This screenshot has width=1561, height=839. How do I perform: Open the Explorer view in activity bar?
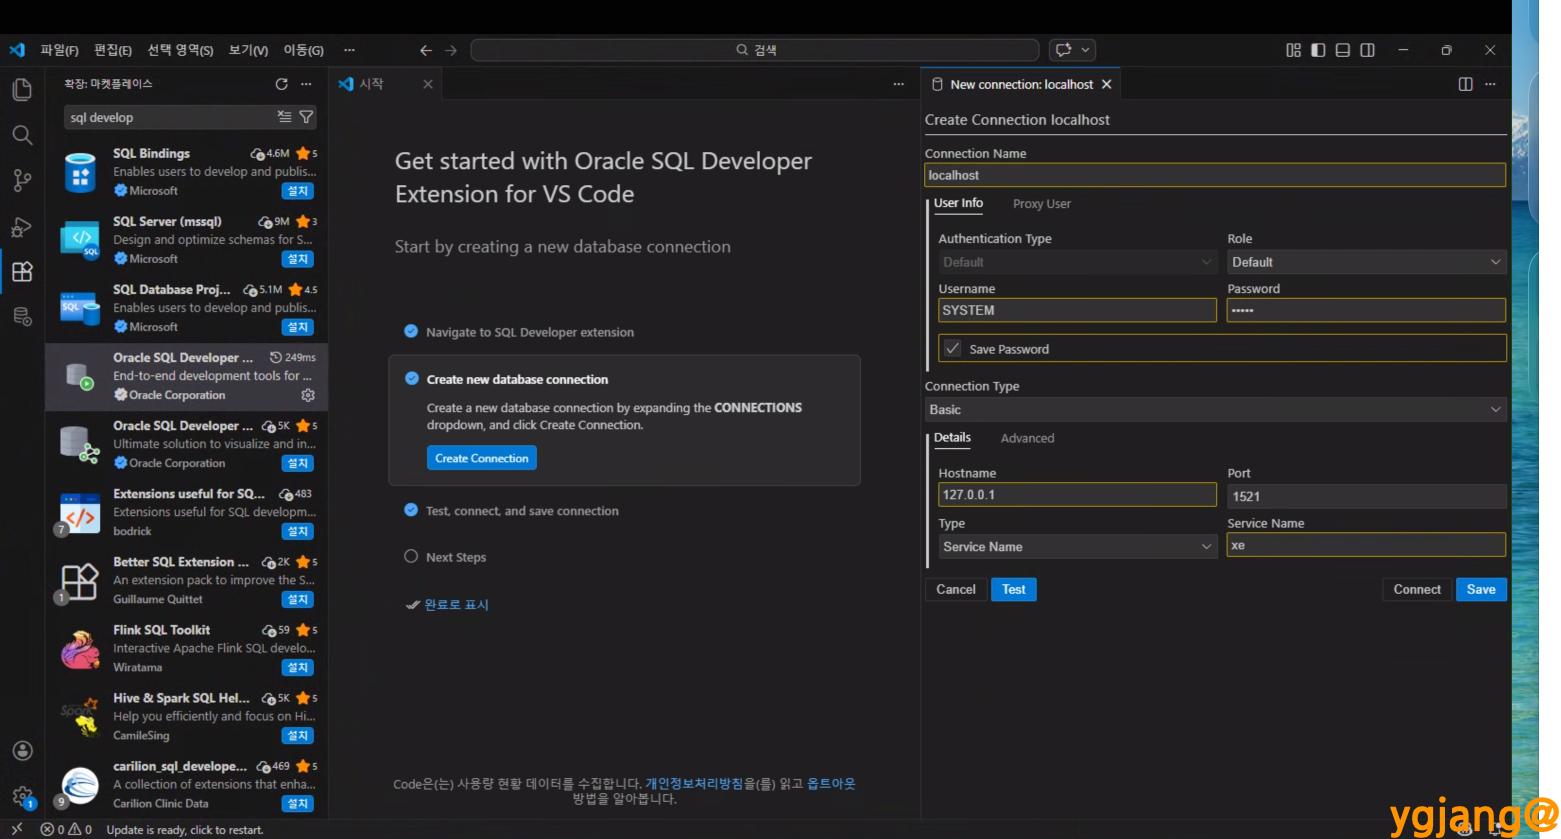coord(22,89)
